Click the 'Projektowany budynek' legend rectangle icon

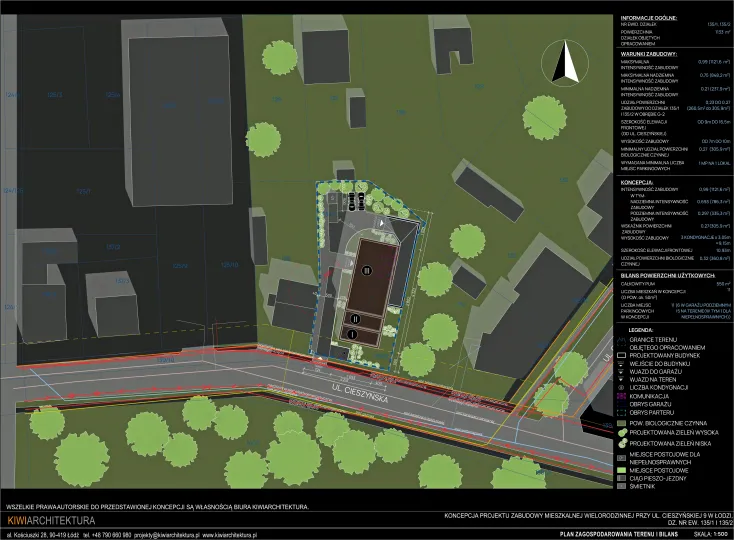pyautogui.click(x=621, y=354)
